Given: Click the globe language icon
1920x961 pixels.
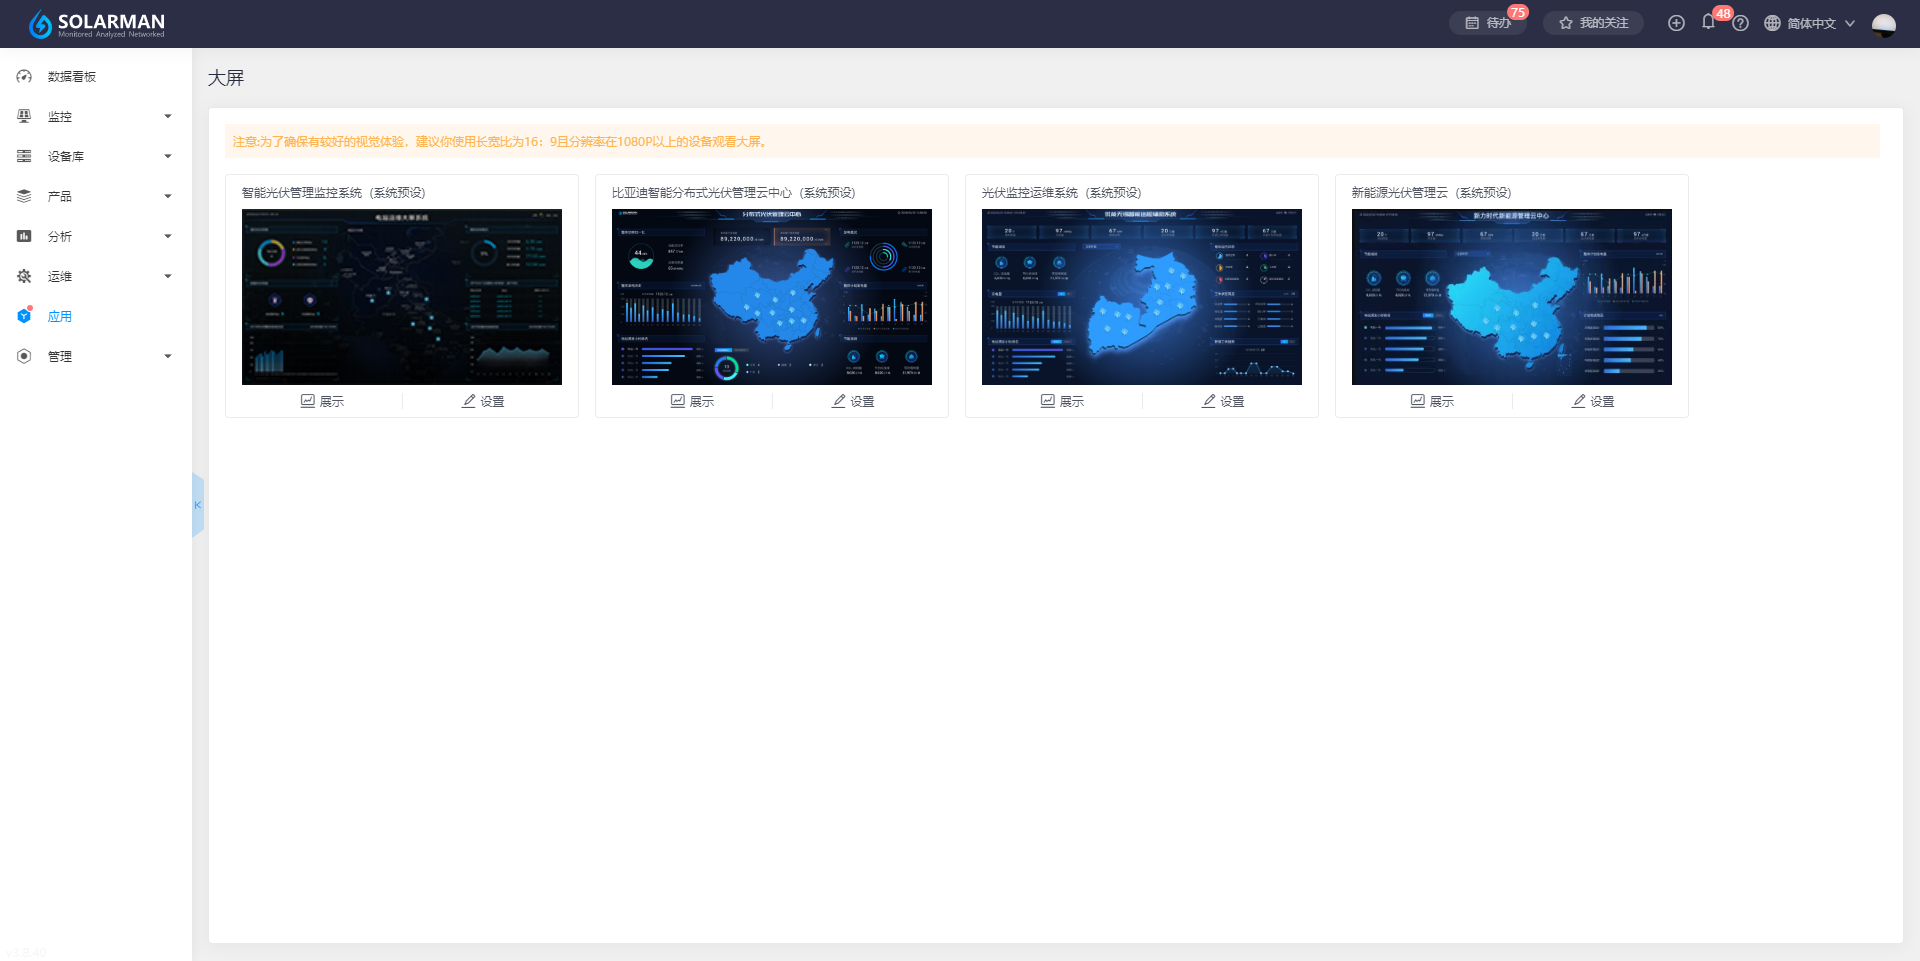Looking at the screenshot, I should (x=1772, y=23).
